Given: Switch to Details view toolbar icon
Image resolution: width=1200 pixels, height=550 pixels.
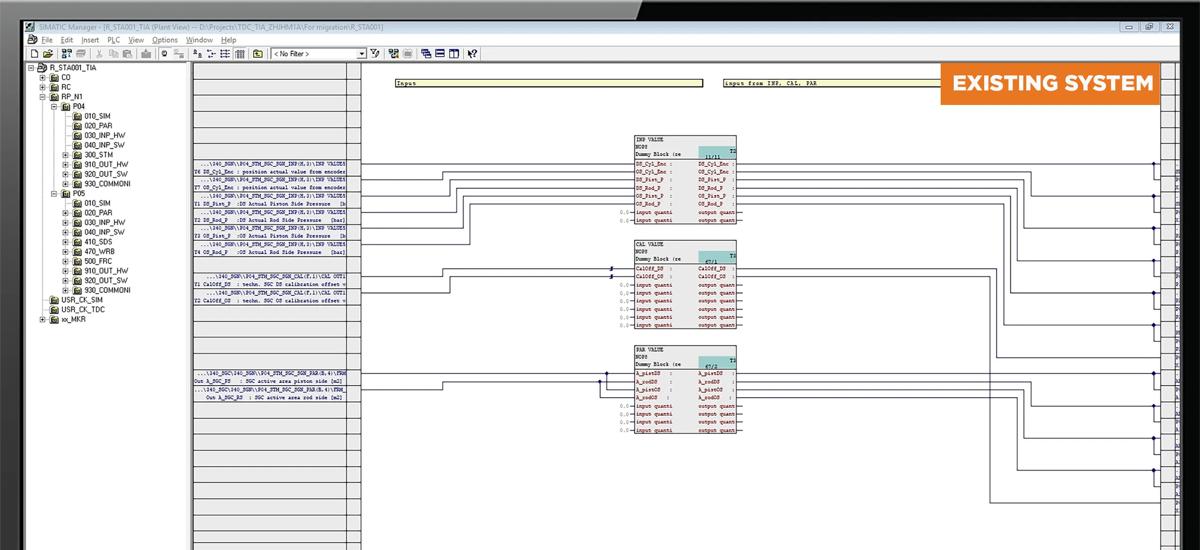Looking at the screenshot, I should pos(240,53).
